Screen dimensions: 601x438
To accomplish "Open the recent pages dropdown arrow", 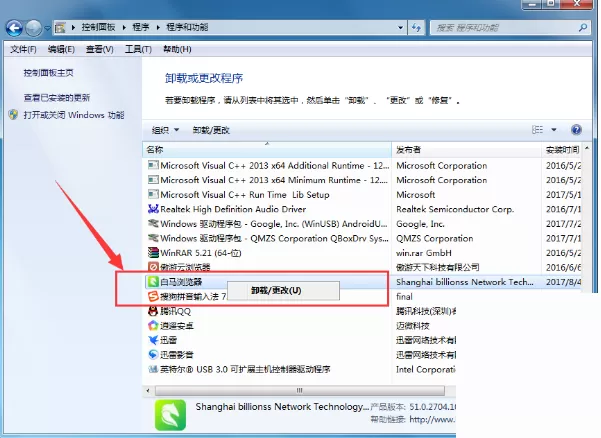I will click(48, 28).
